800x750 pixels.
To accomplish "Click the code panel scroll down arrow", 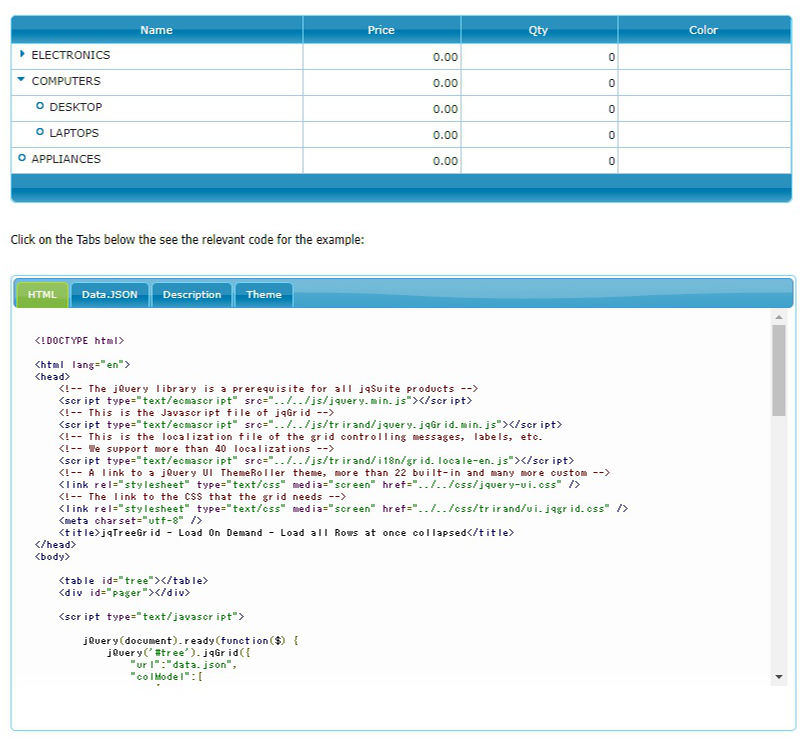I will click(x=779, y=677).
